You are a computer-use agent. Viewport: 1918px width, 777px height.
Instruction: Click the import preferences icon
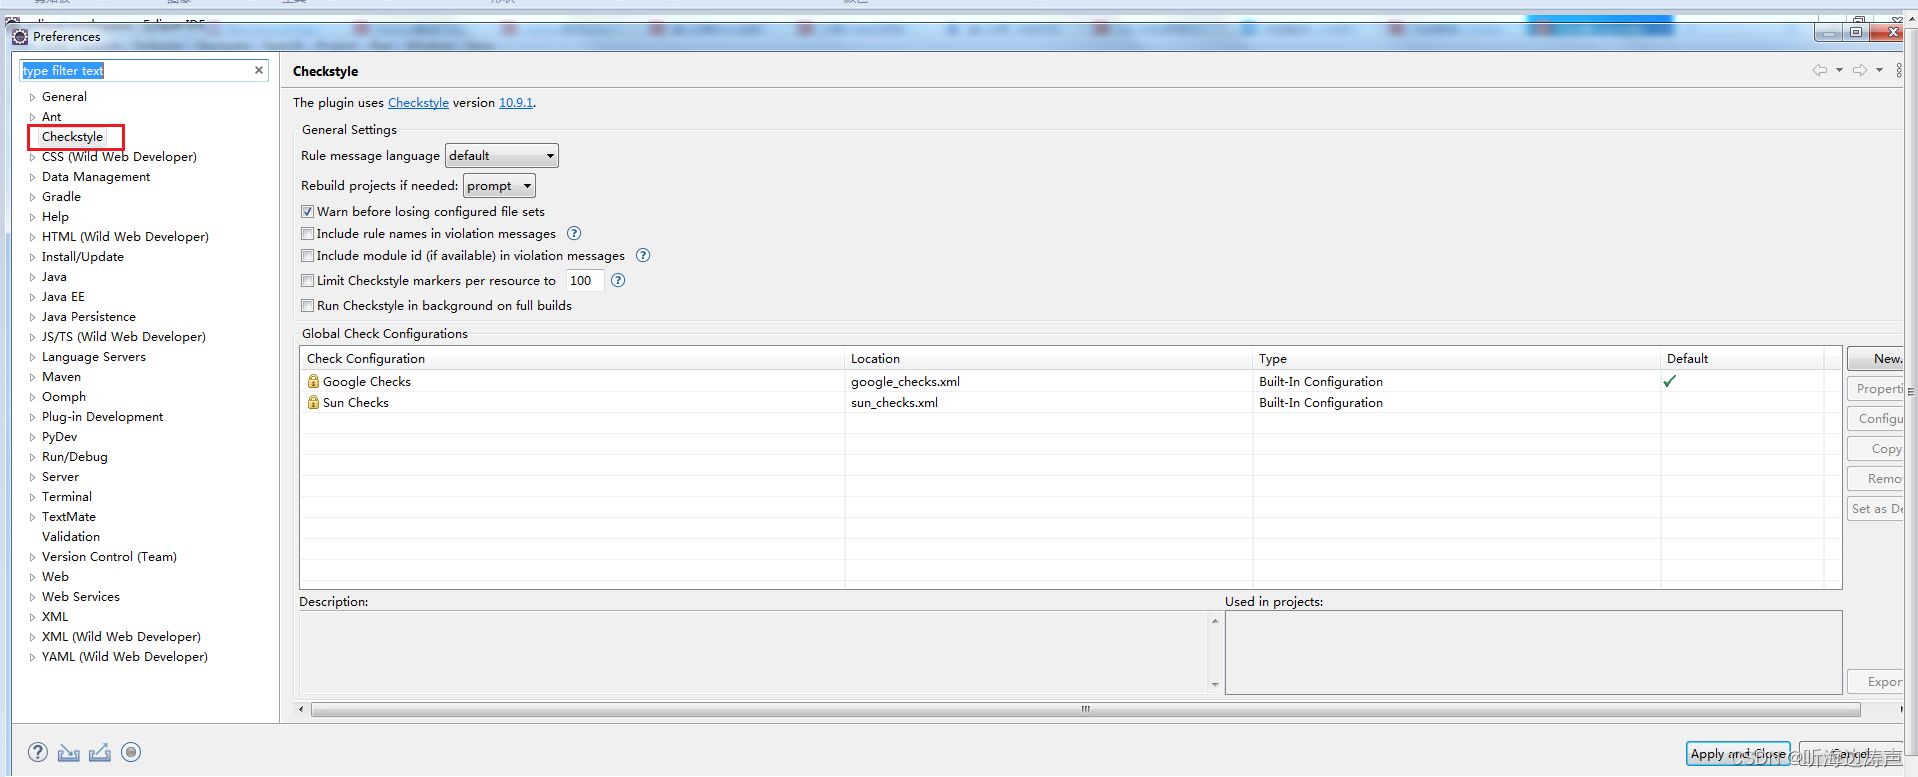(x=69, y=752)
